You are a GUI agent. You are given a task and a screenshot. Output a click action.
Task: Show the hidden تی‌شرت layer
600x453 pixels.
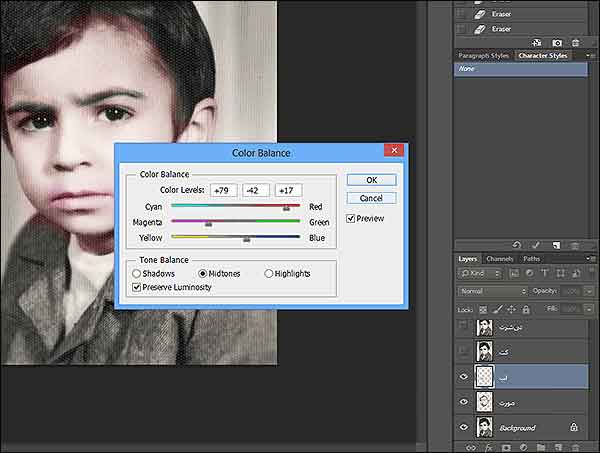tap(464, 326)
